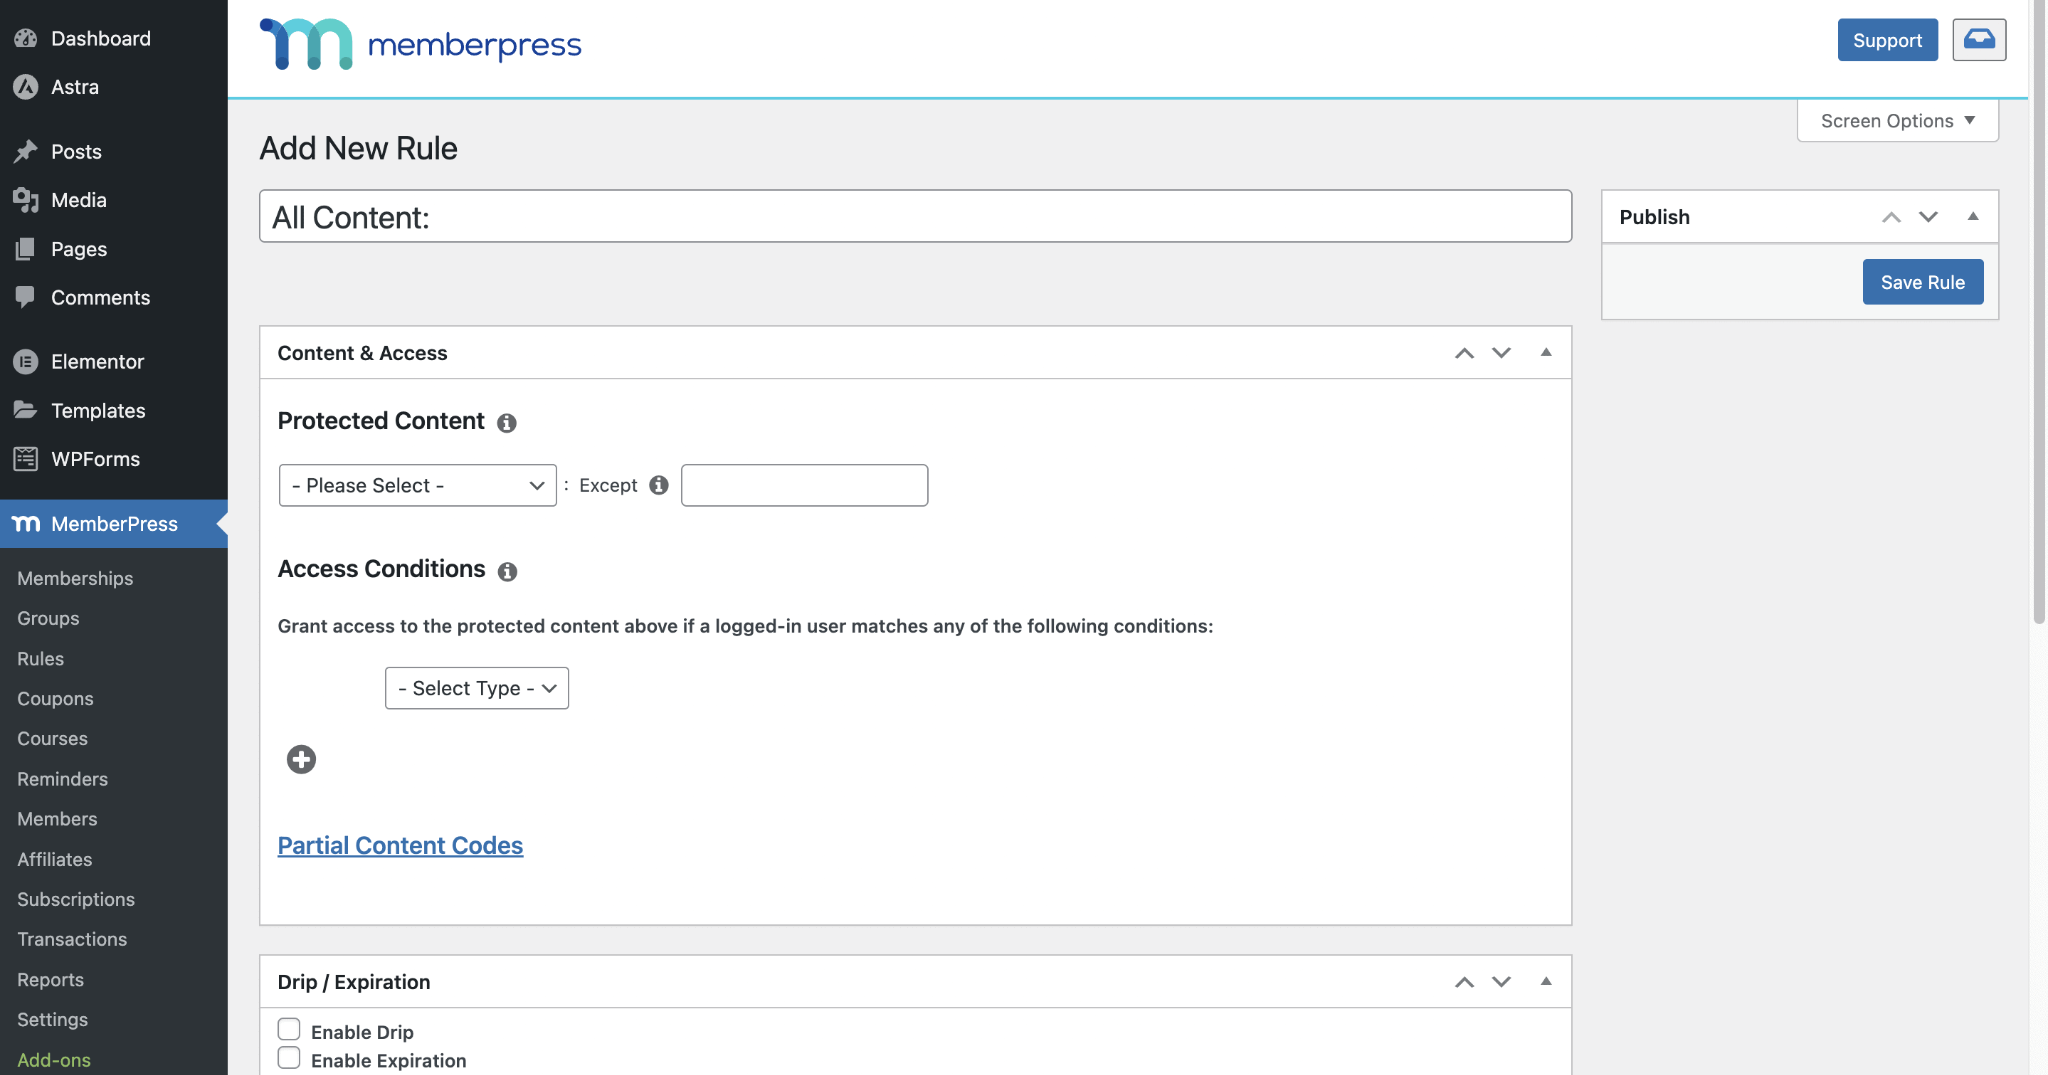Click the page vertical scrollbar
Image resolution: width=2048 pixels, height=1075 pixels.
pos(2038,310)
